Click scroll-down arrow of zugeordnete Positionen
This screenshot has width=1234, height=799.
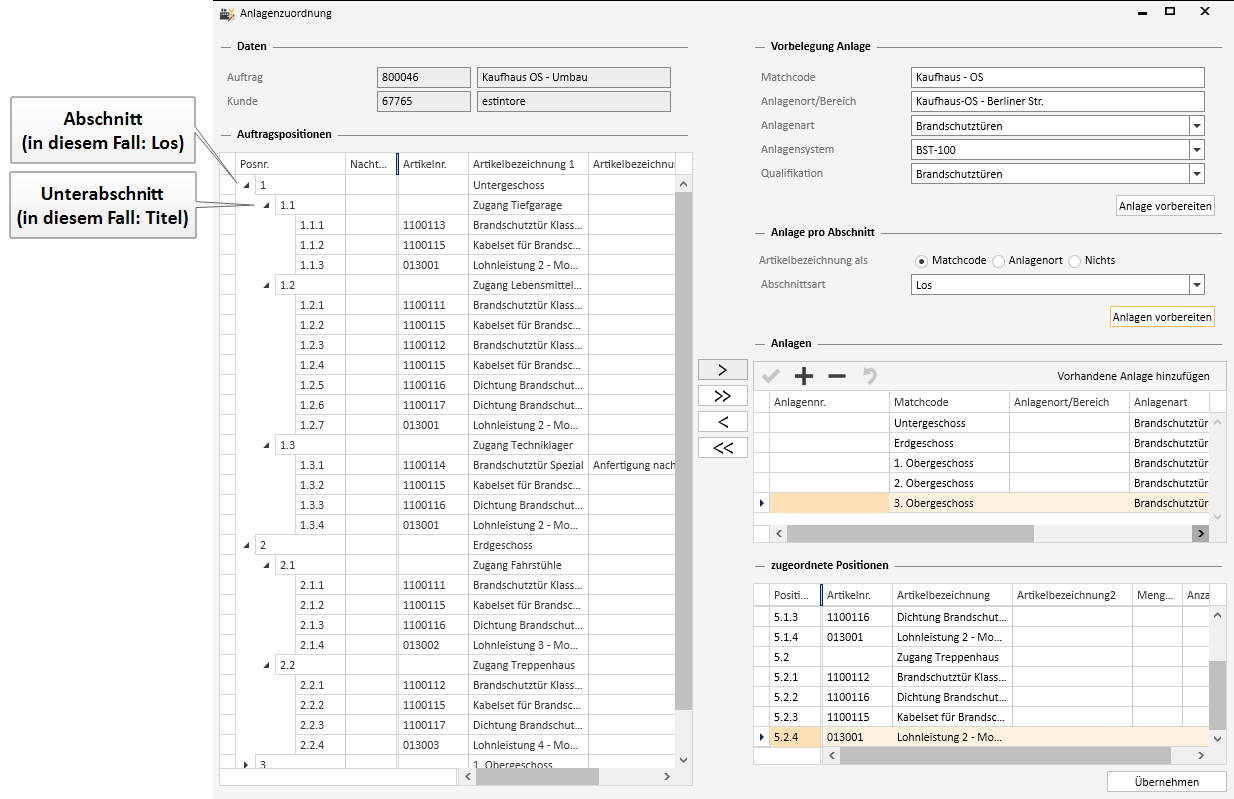click(1217, 738)
